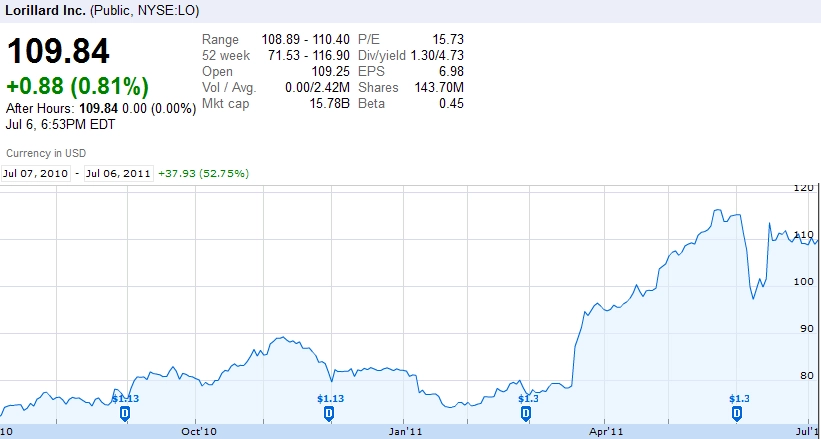Click the +0.88 (0.81%) price change
This screenshot has height=439, width=821.
coord(77,87)
